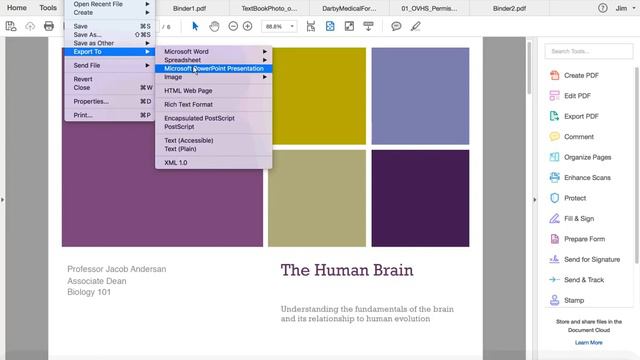This screenshot has height=360, width=640.
Task: Open Create PDF tool
Action: coord(574,76)
